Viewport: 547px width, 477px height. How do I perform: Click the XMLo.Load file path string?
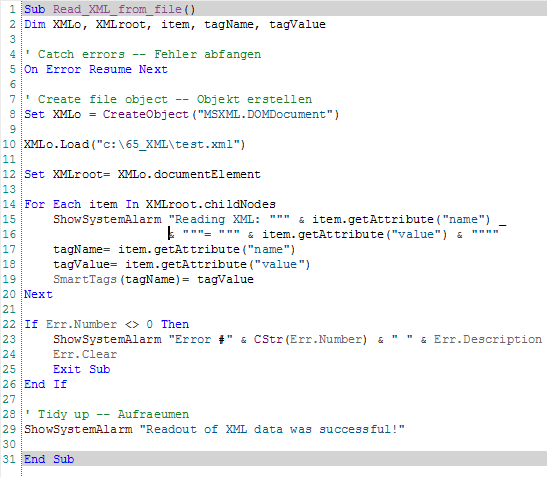(x=168, y=144)
